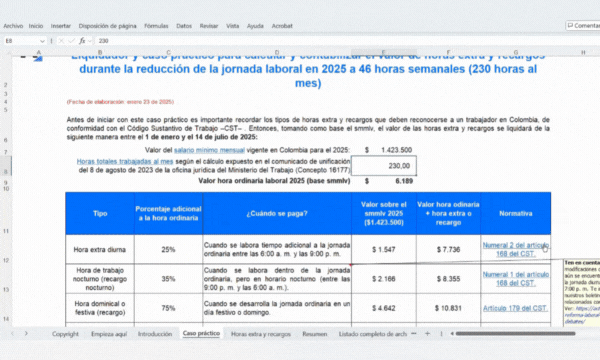The image size is (600, 360).
Task: Click the $ 10.831 value cell
Action: (x=448, y=308)
